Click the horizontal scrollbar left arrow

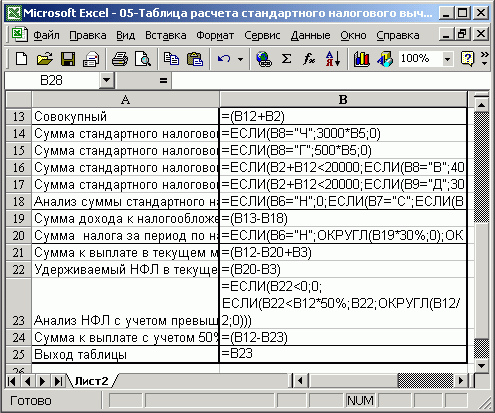[x=300, y=381]
